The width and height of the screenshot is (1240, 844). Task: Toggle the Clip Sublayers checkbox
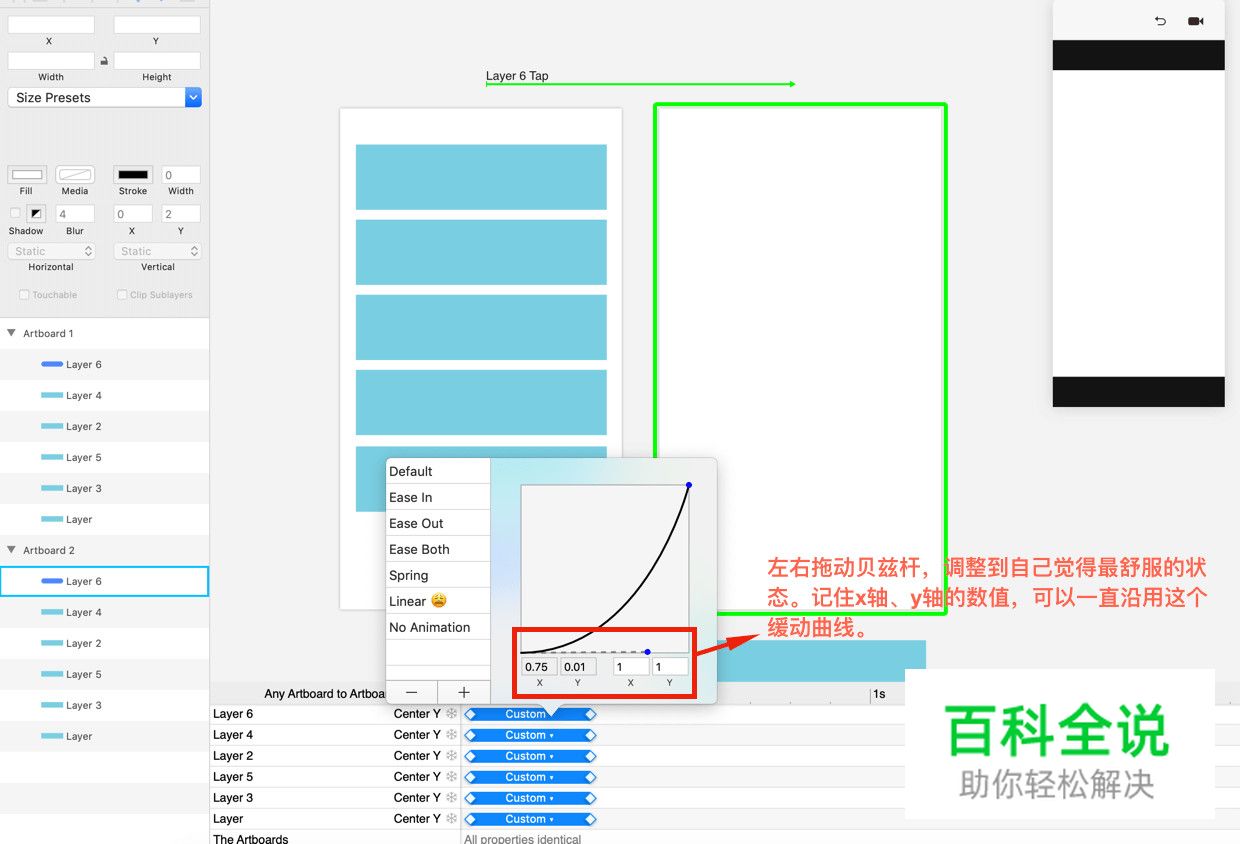click(122, 295)
